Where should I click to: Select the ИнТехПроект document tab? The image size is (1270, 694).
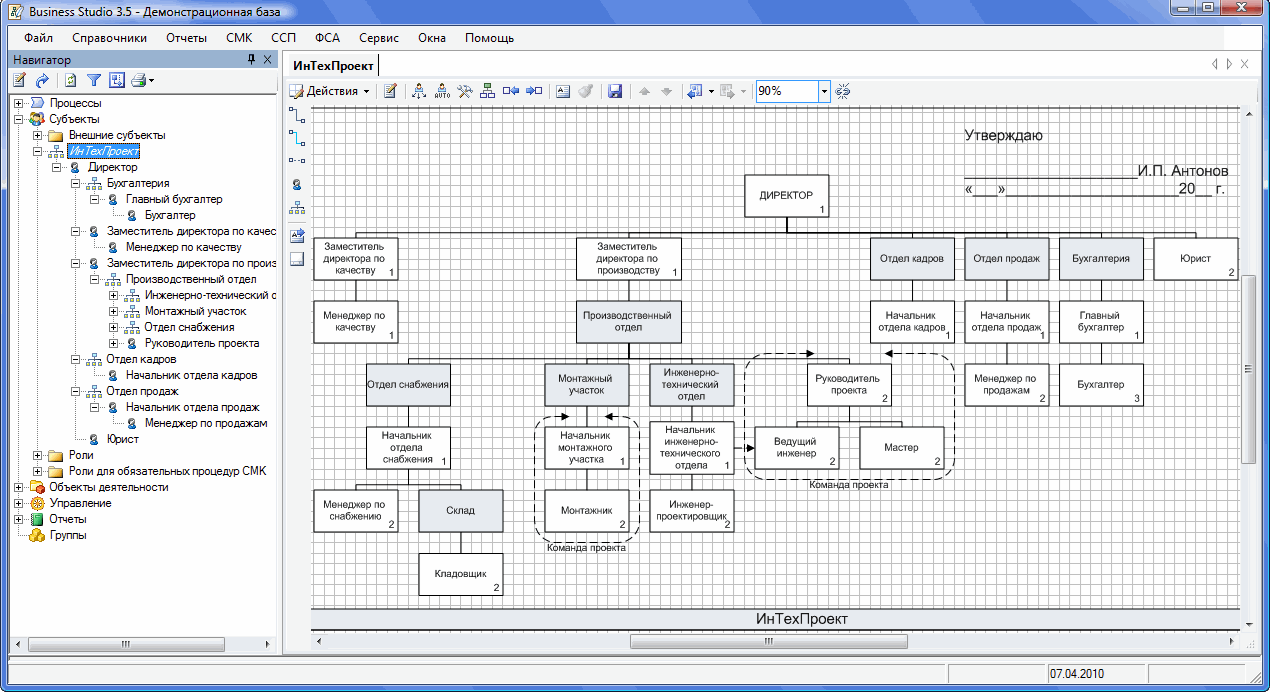pos(332,65)
